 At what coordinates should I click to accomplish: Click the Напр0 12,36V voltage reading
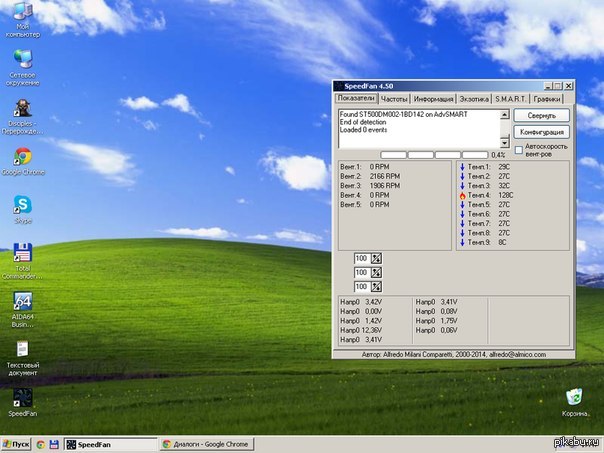(x=361, y=331)
